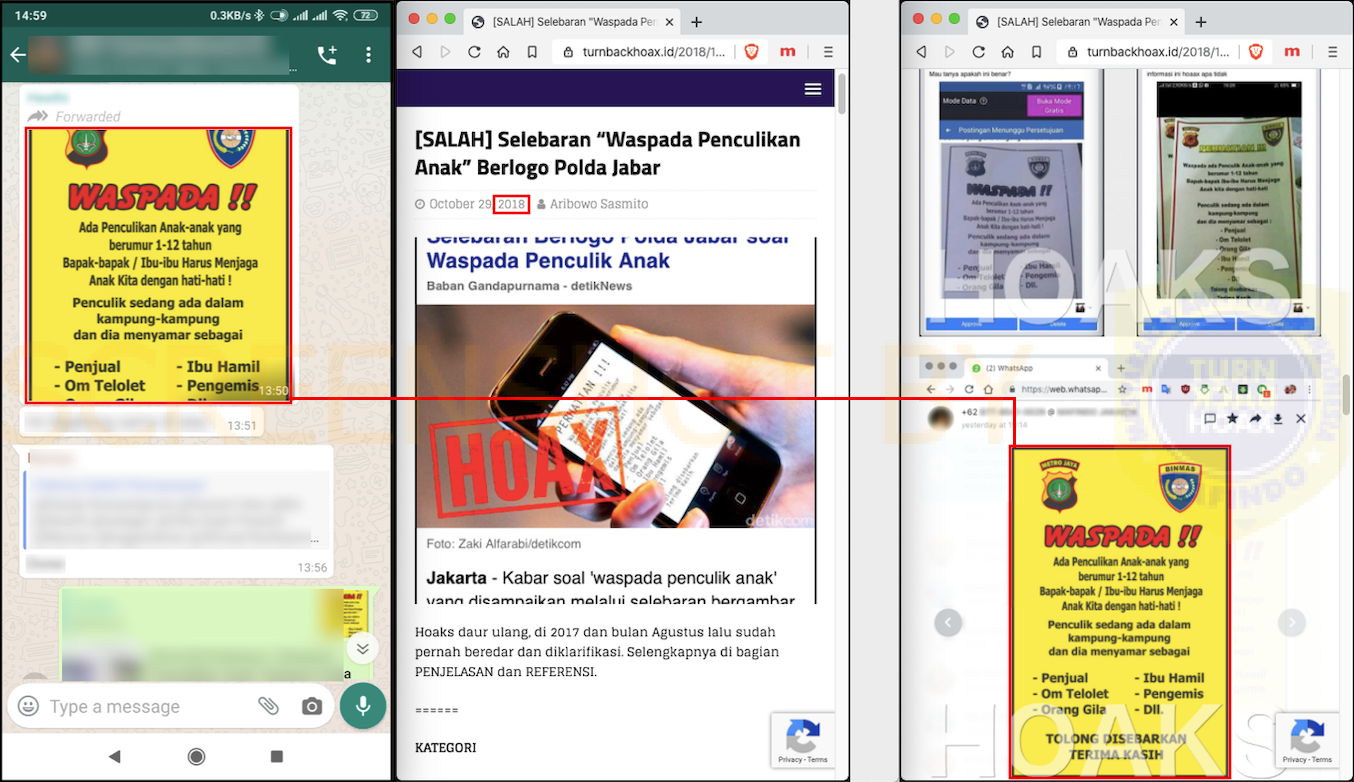Close the [SALAH] tab in right browser
Image resolution: width=1354 pixels, height=782 pixels.
1173,21
